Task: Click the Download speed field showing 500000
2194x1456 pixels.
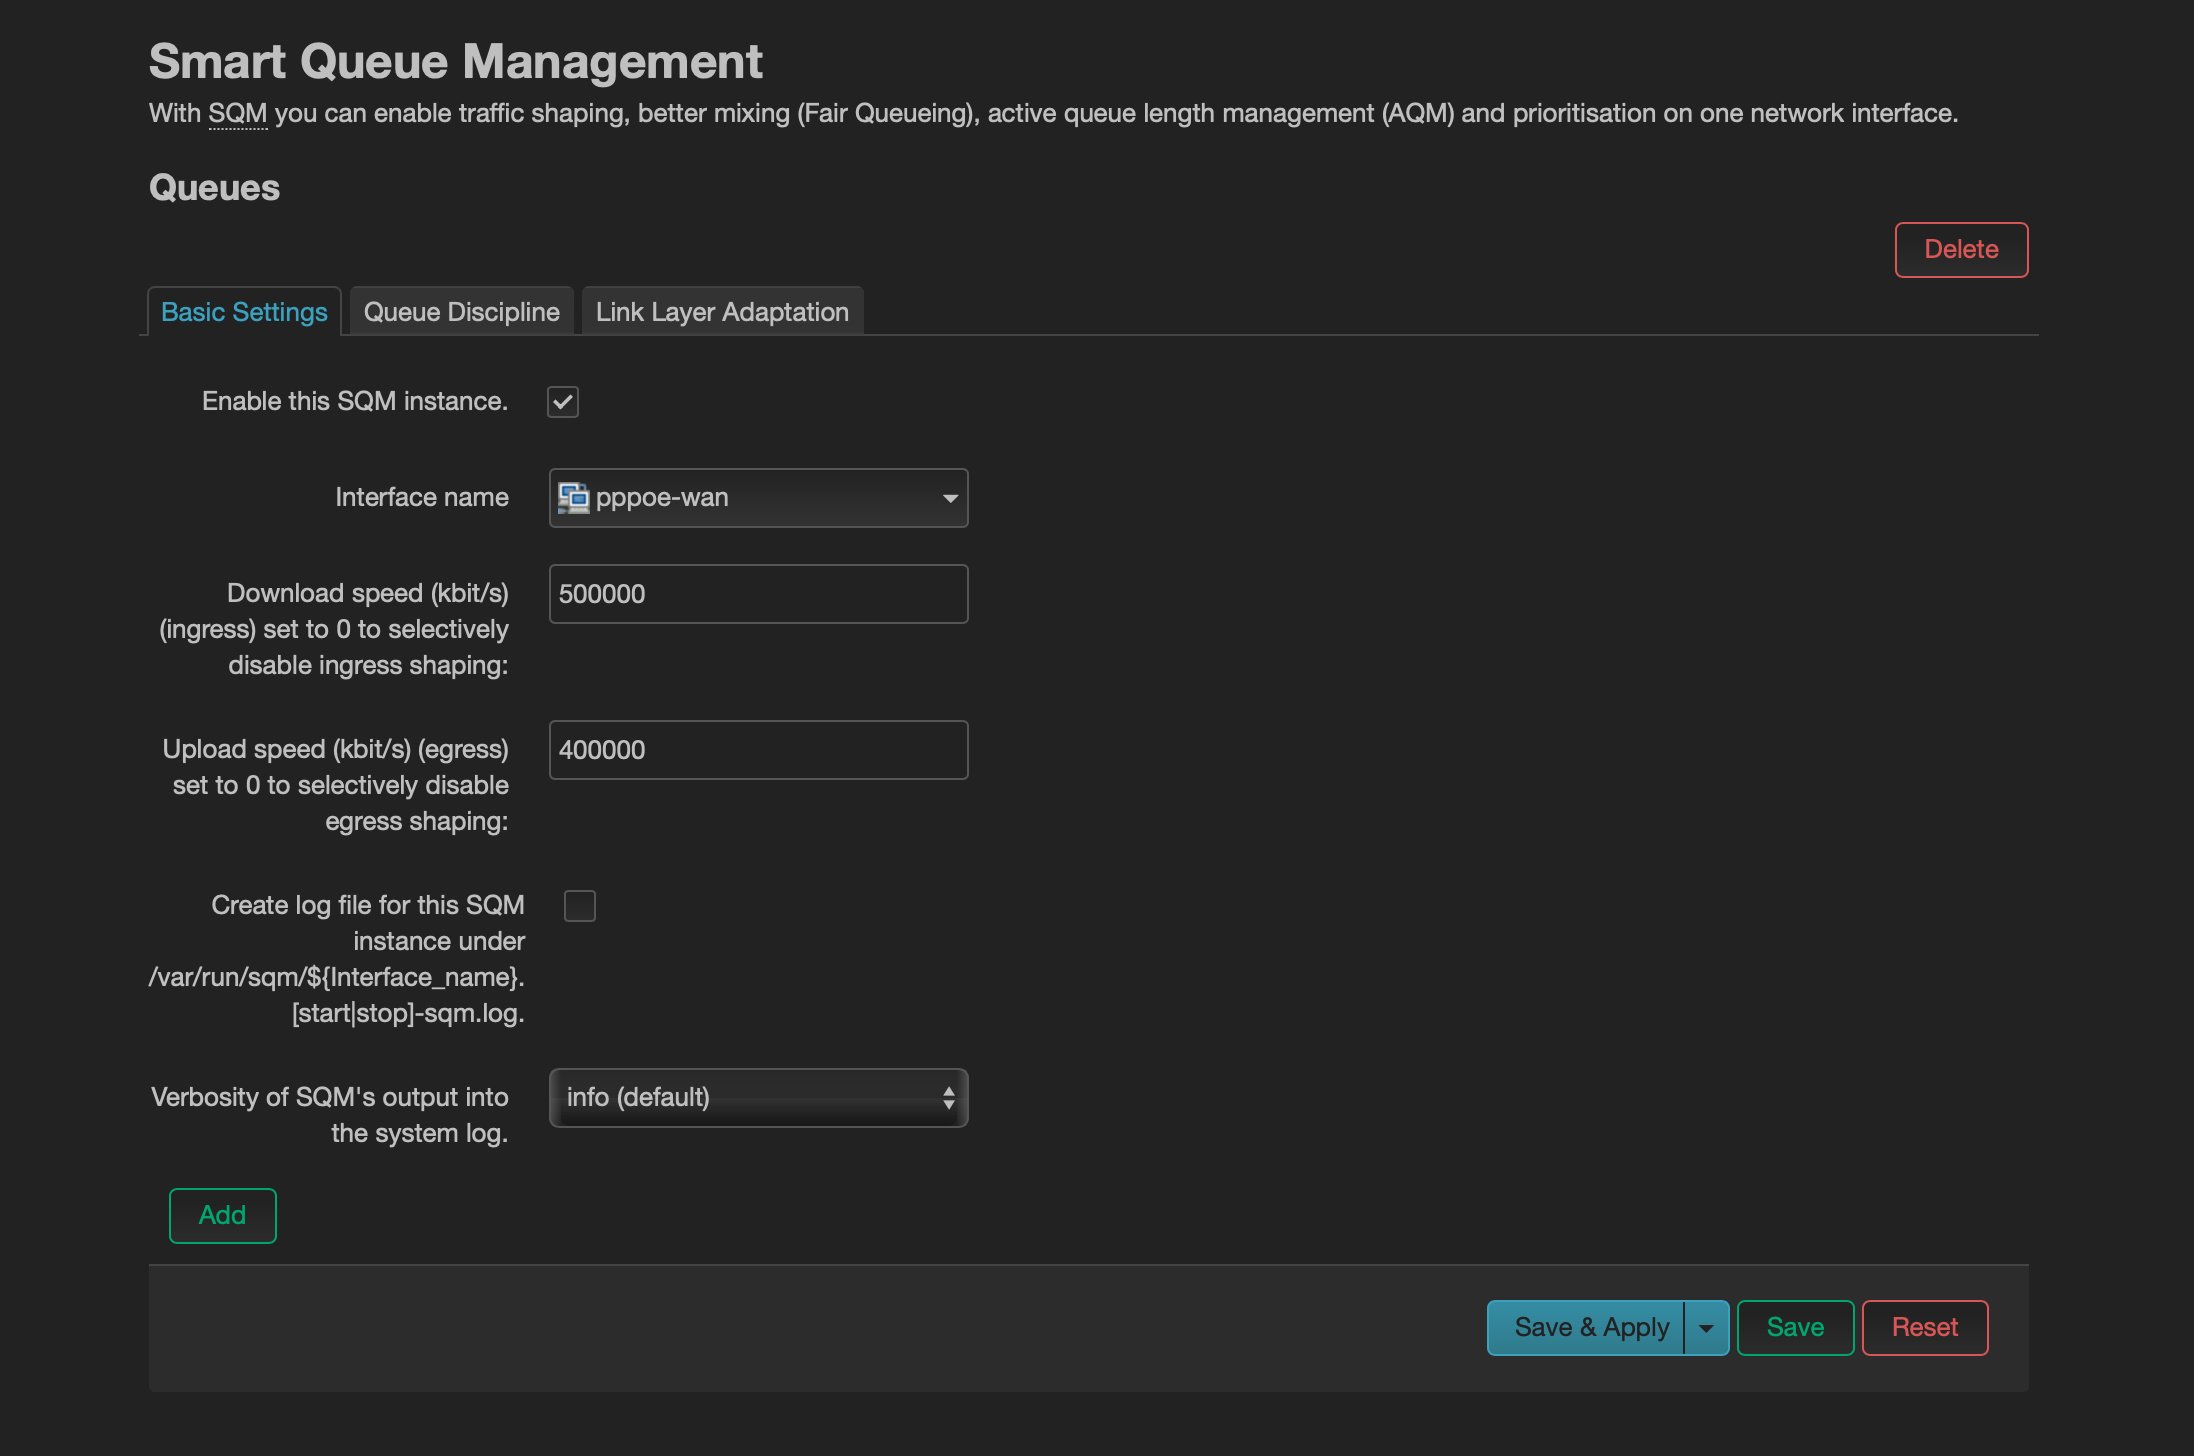Action: click(758, 594)
